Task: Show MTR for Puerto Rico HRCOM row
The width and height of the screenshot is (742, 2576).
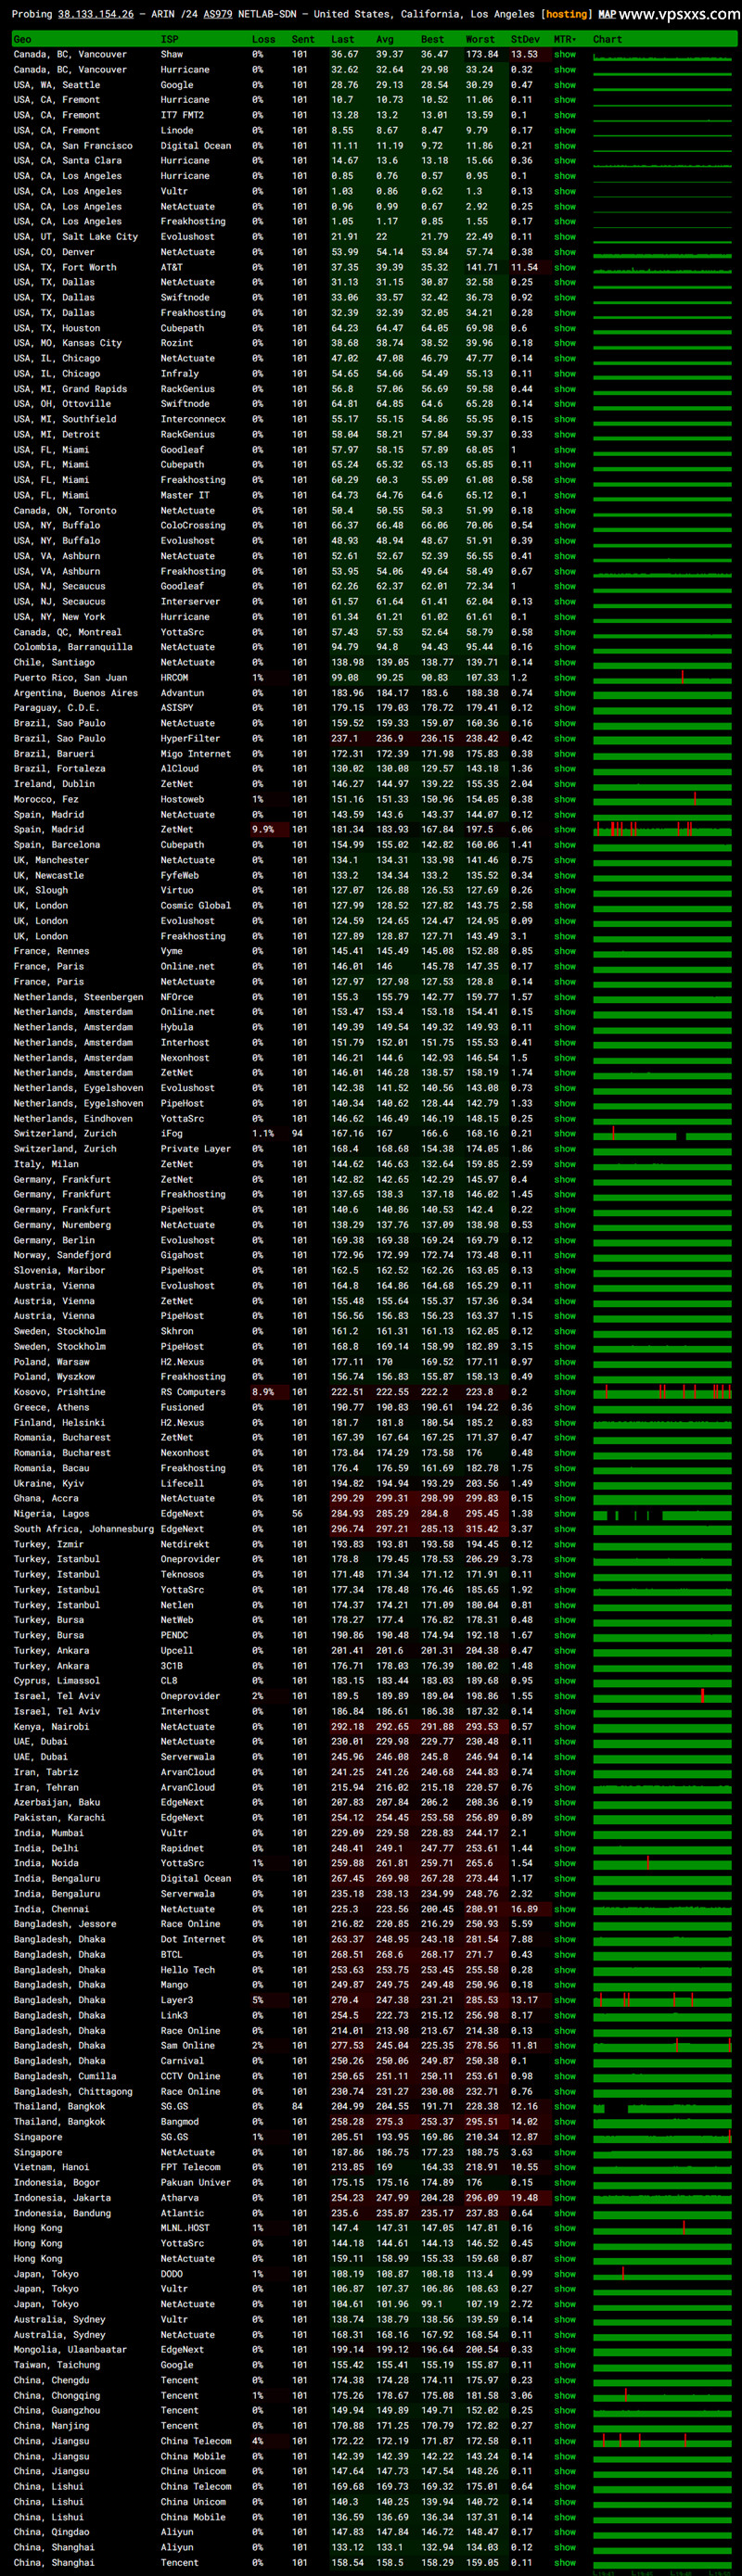Action: click(565, 677)
